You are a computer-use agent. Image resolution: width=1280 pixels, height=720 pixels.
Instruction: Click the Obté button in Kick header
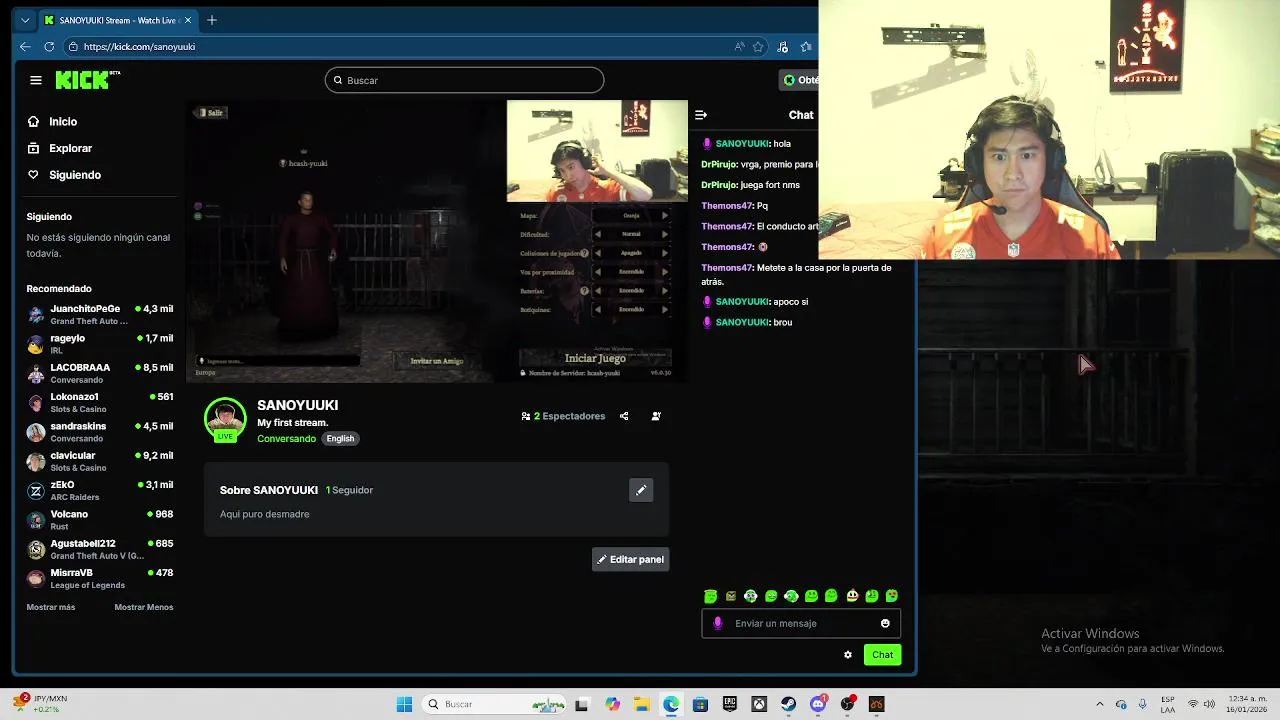click(800, 80)
